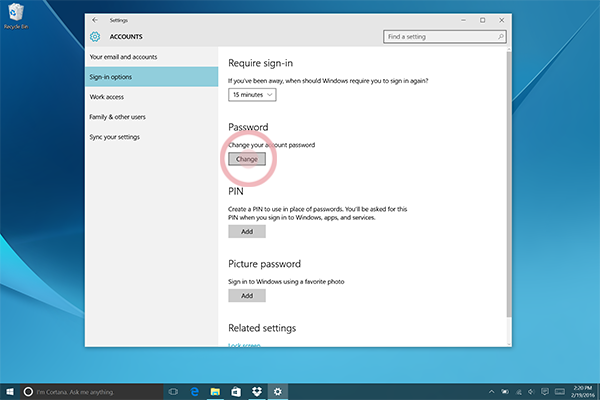Open the Recycle Bin on the desktop

[x=16, y=16]
